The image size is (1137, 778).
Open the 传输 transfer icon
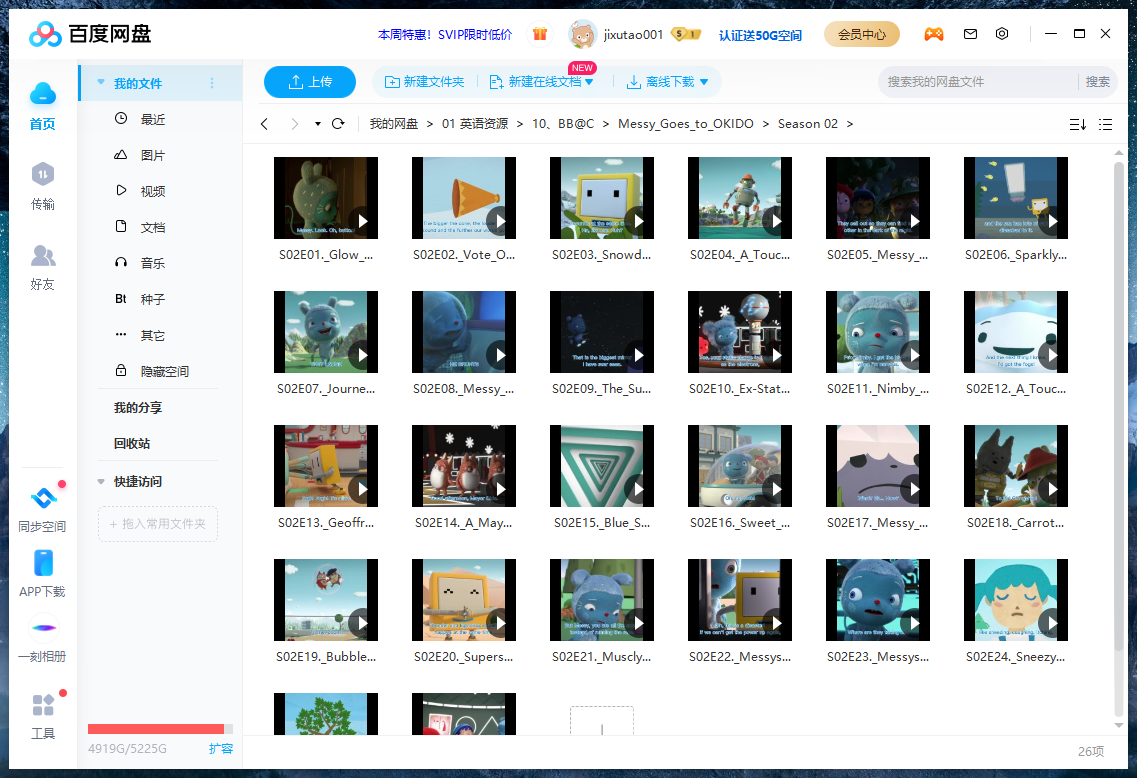click(x=43, y=174)
